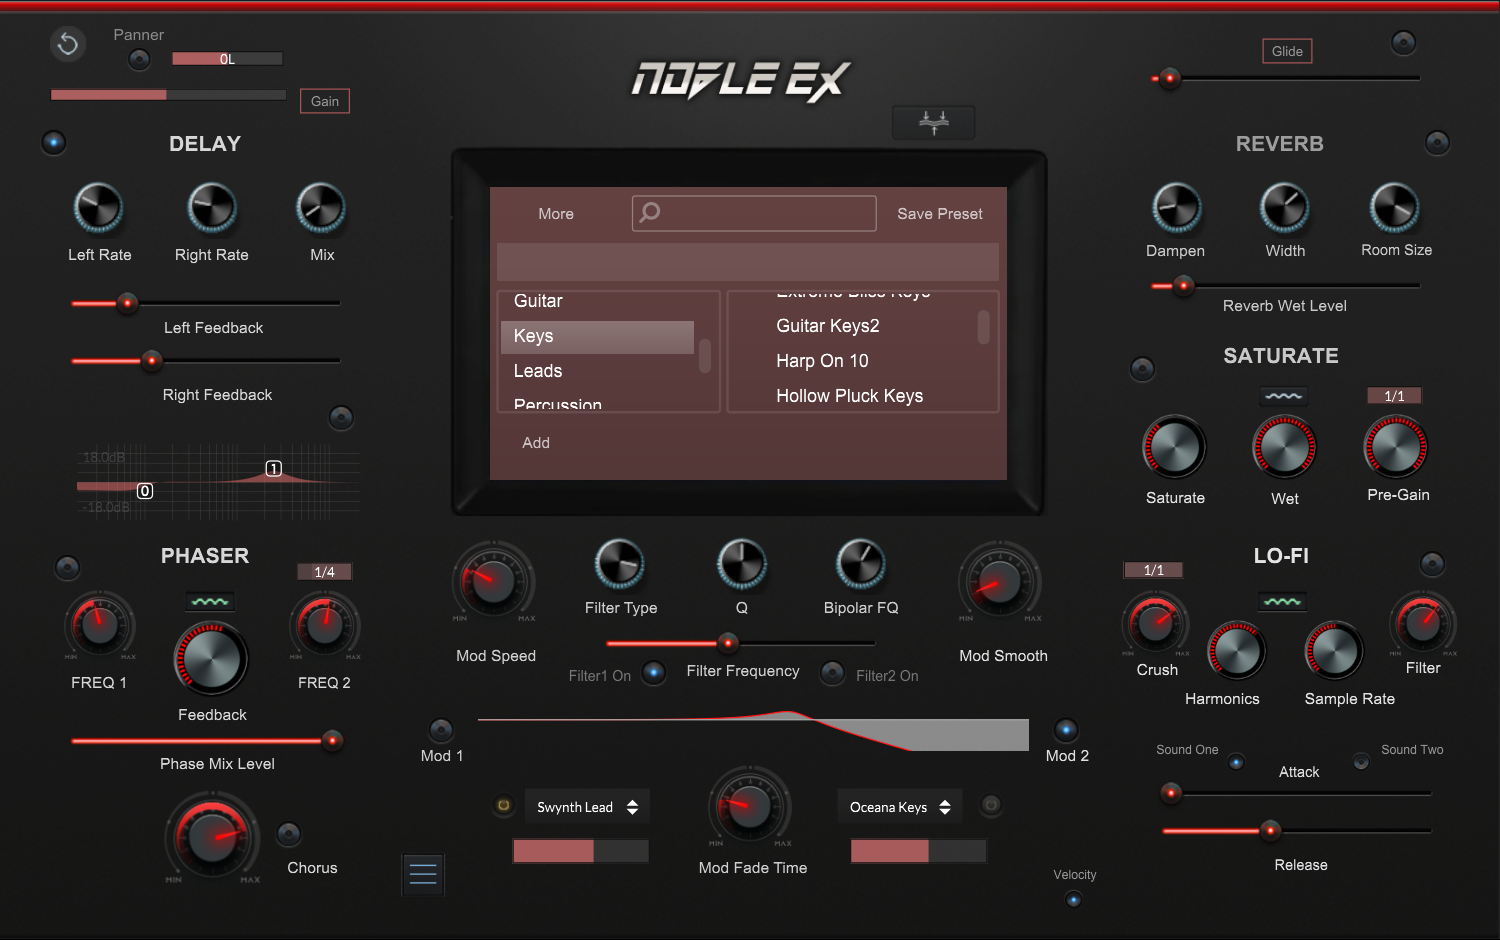
Task: Click the undo/reset arrow icon
Action: point(68,44)
